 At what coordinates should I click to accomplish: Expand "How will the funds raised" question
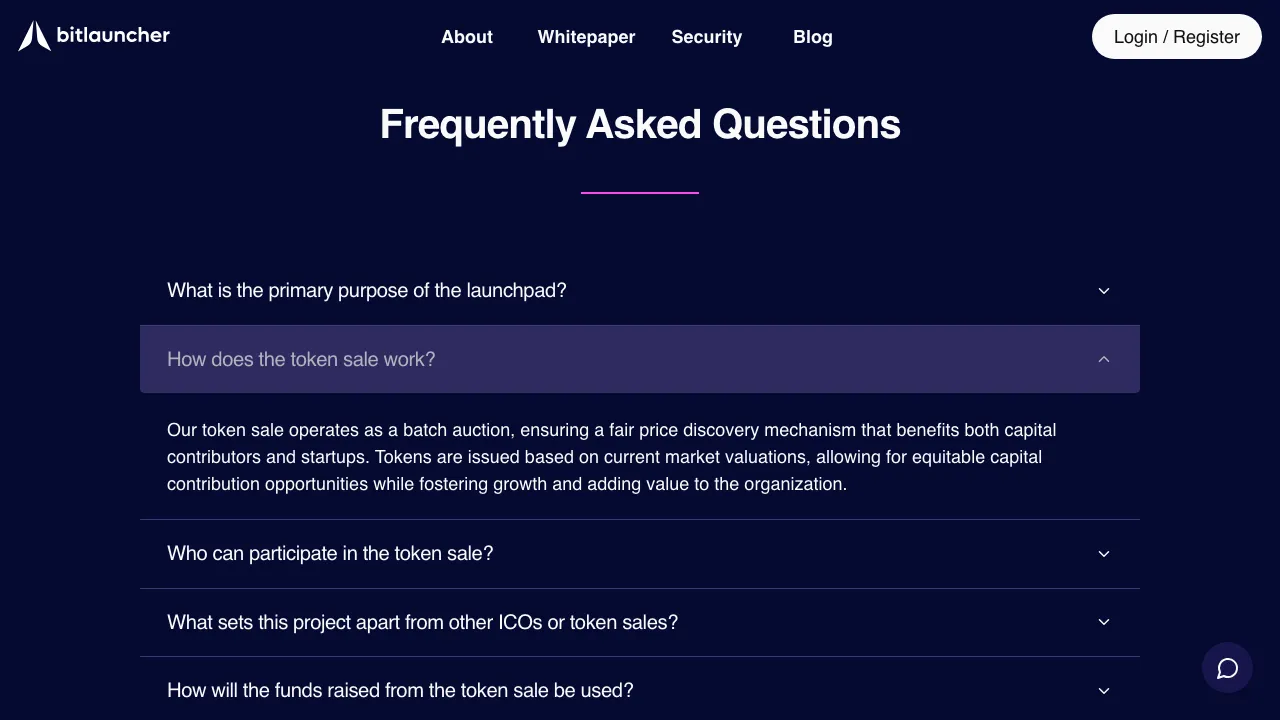click(400, 691)
